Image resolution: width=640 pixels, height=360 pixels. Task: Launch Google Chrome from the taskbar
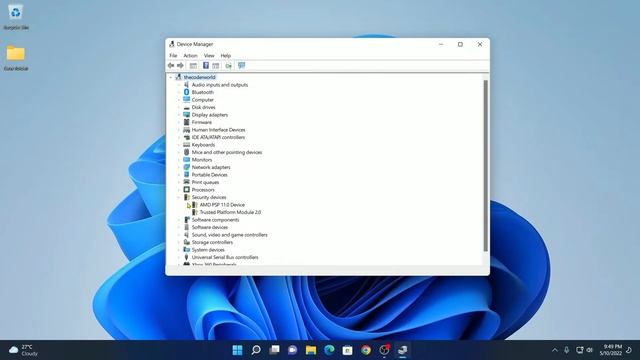(366, 350)
